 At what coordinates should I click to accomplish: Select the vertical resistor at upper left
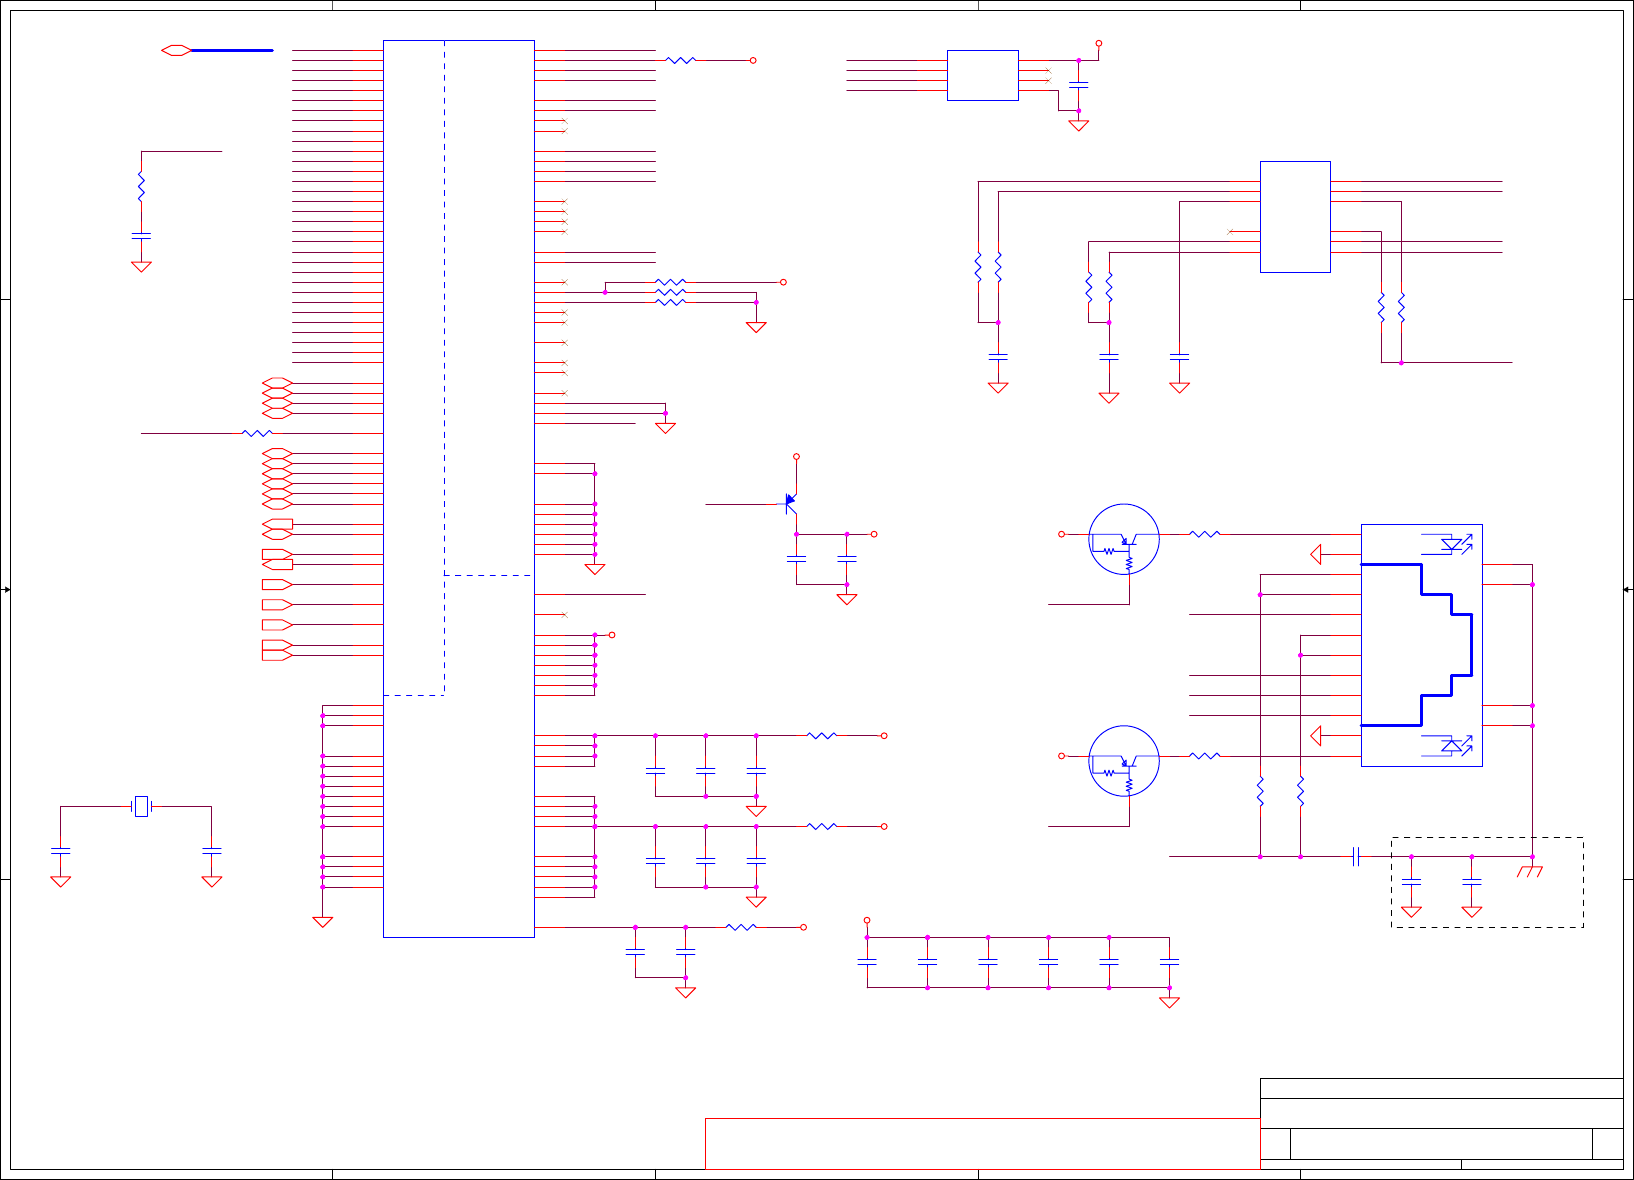tap(141, 187)
